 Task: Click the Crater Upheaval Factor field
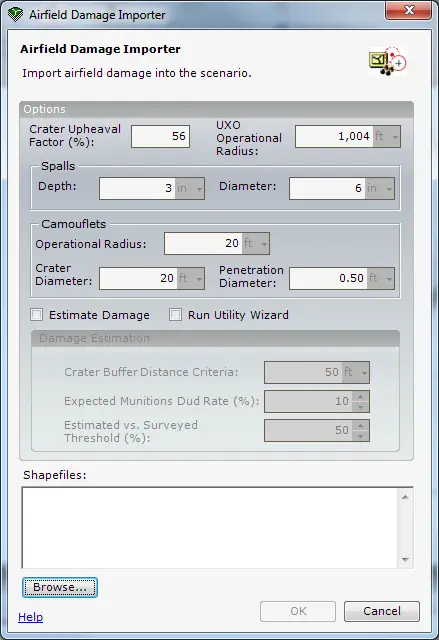(x=160, y=136)
